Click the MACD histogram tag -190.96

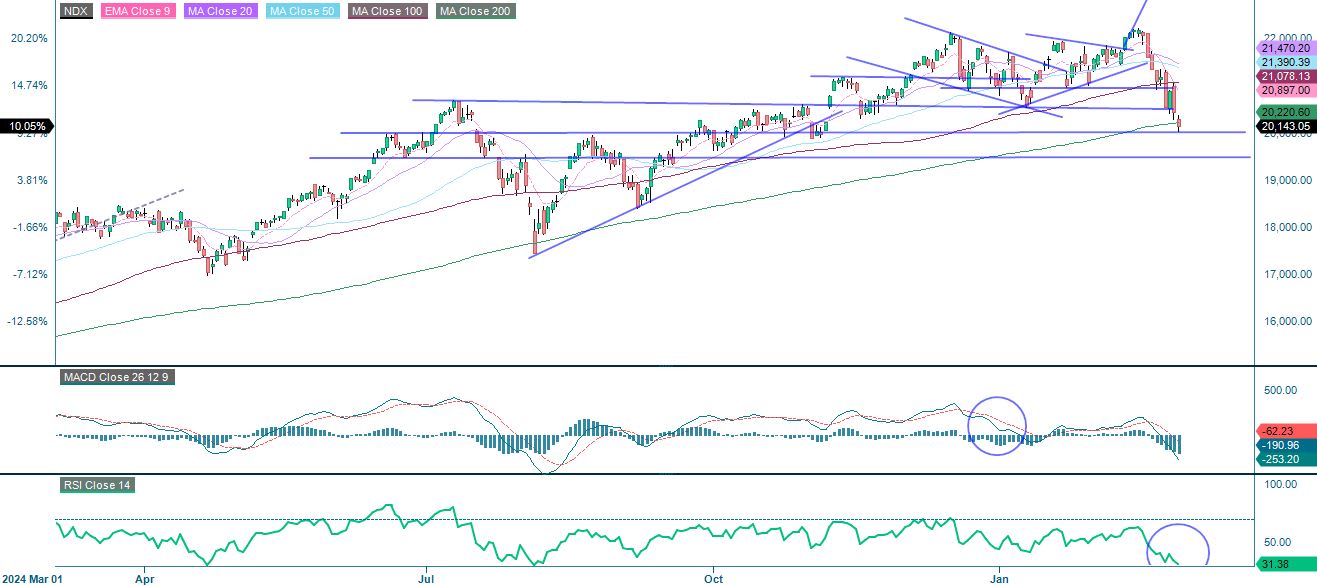1279,444
